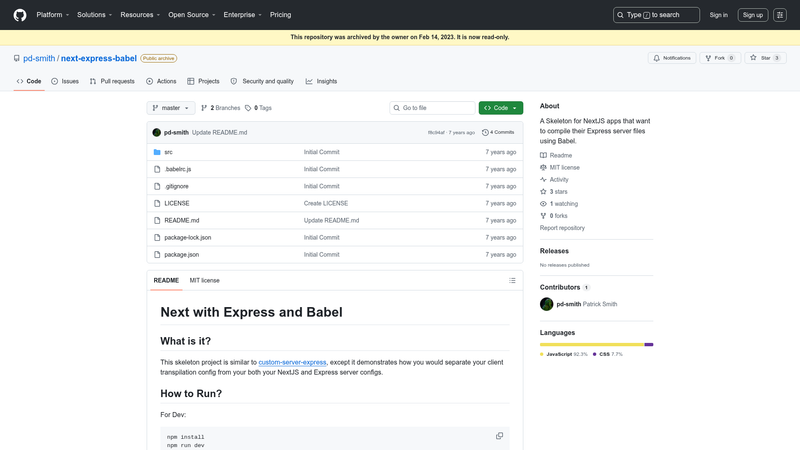Click the bell Notifications button
The height and width of the screenshot is (450, 800).
[672, 58]
